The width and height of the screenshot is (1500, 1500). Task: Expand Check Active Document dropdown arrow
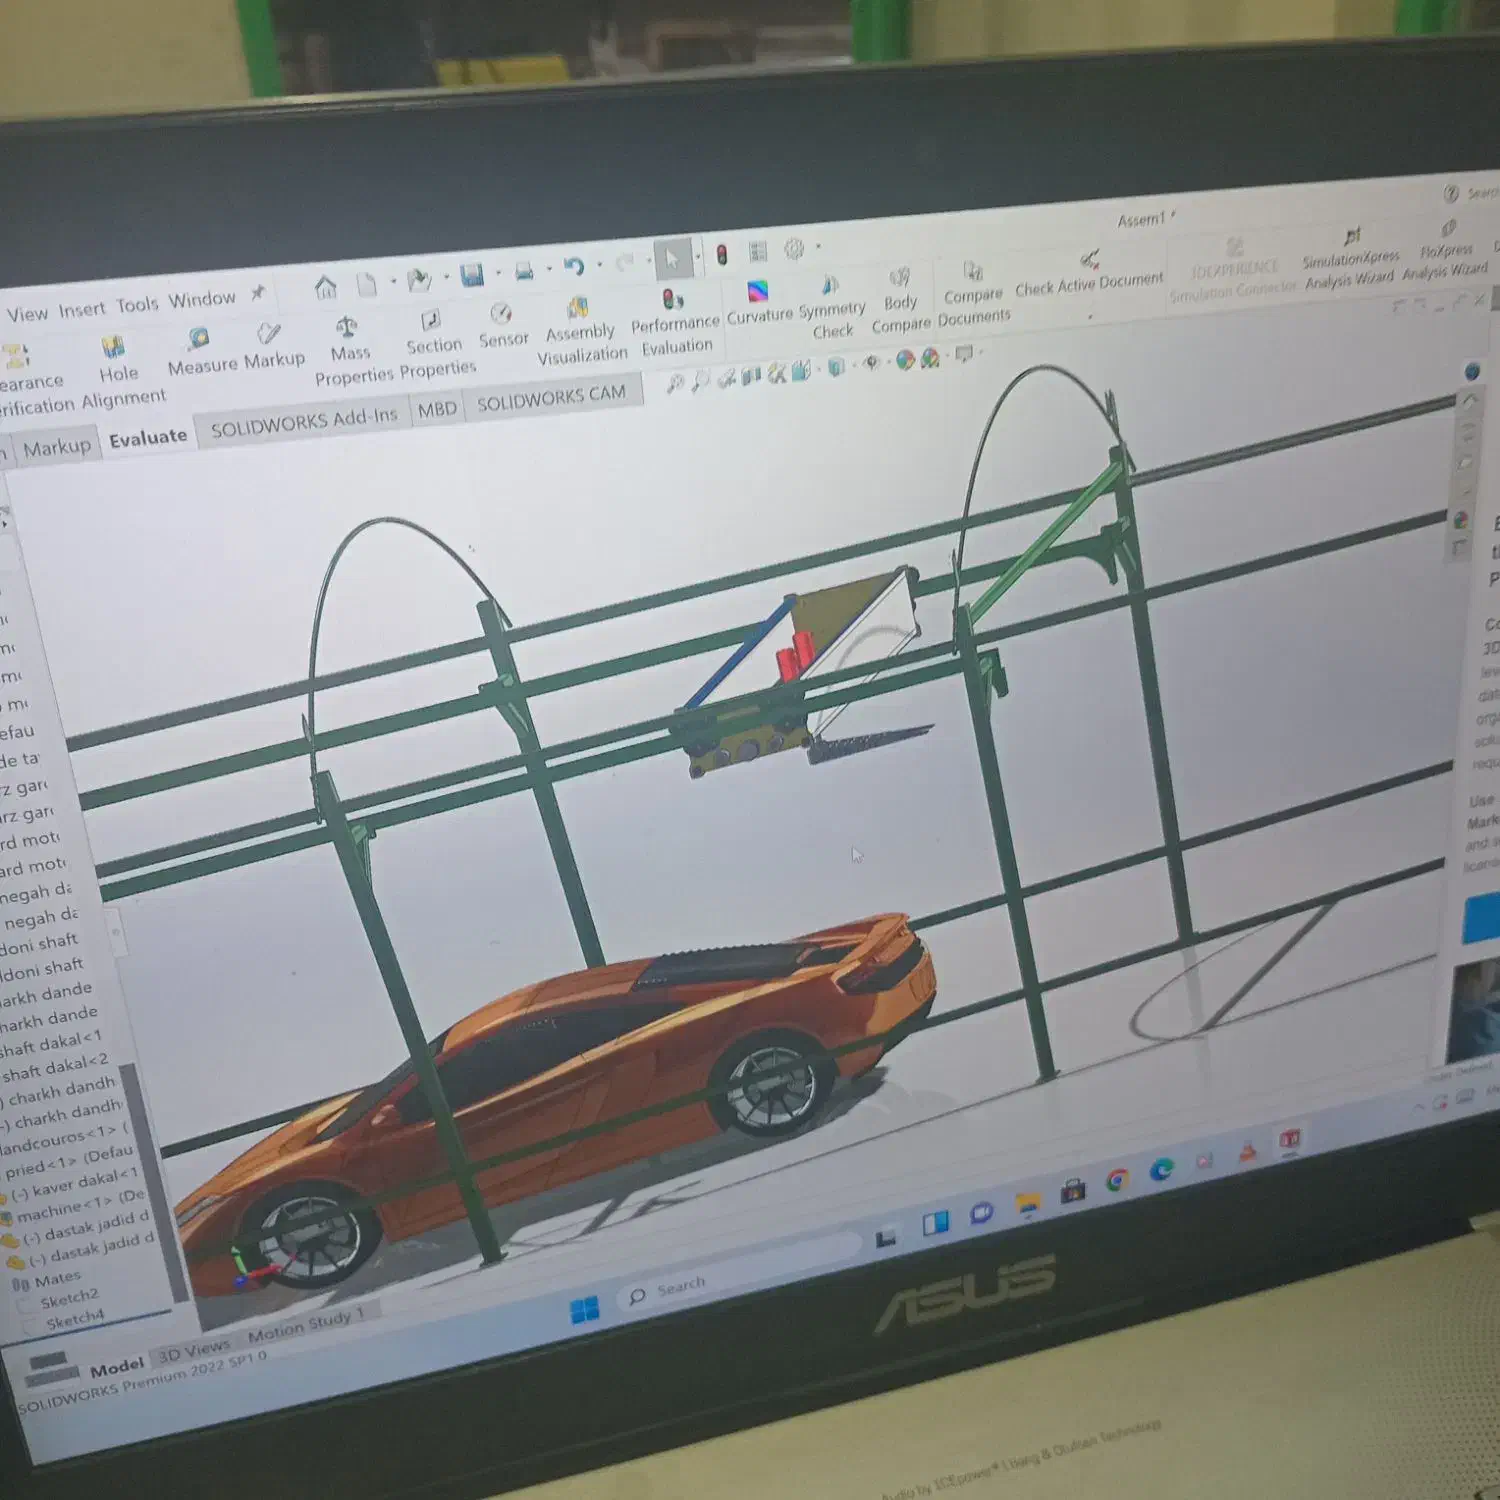point(1090,317)
